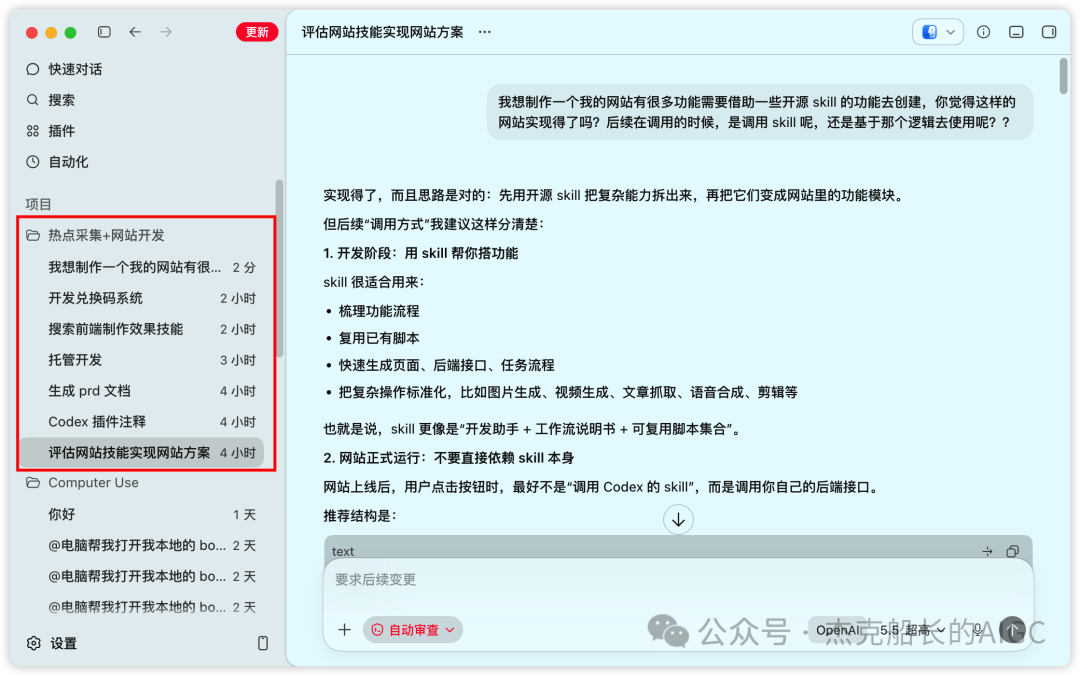This screenshot has height=676, width=1080.
Task: Click the device icon beside 设置
Action: (x=262, y=644)
